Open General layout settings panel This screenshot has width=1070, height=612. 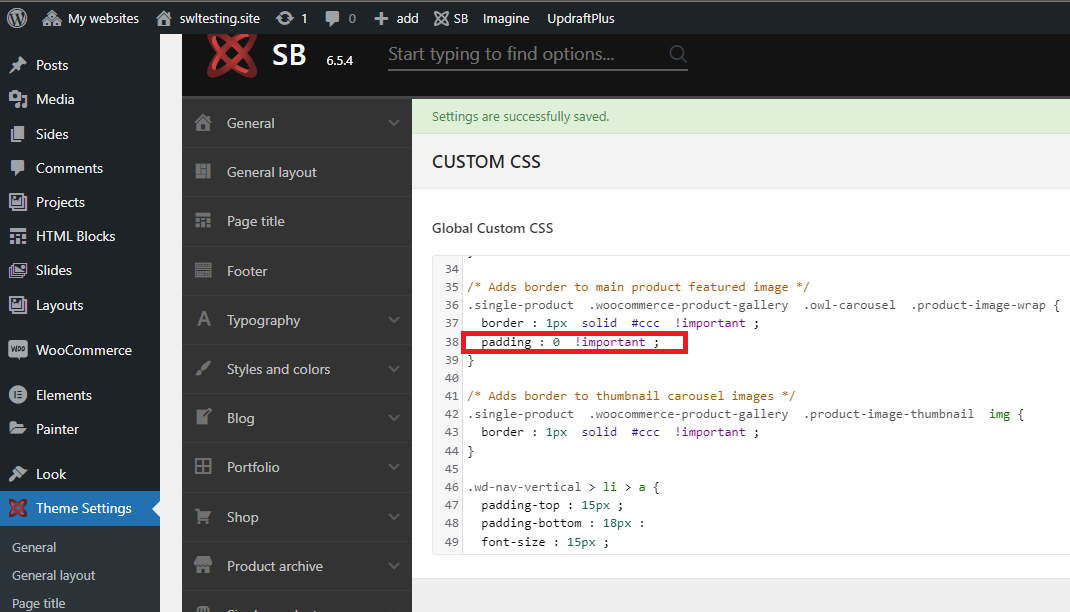(297, 173)
